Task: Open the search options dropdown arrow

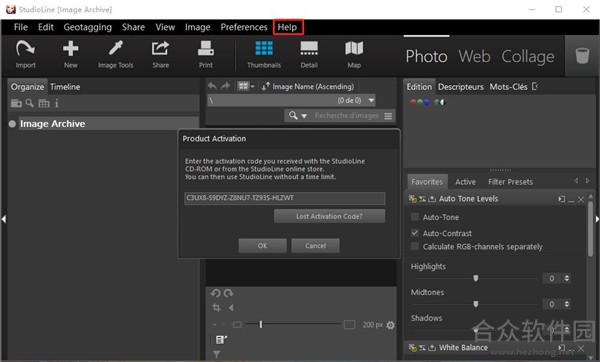Action: pyautogui.click(x=304, y=116)
